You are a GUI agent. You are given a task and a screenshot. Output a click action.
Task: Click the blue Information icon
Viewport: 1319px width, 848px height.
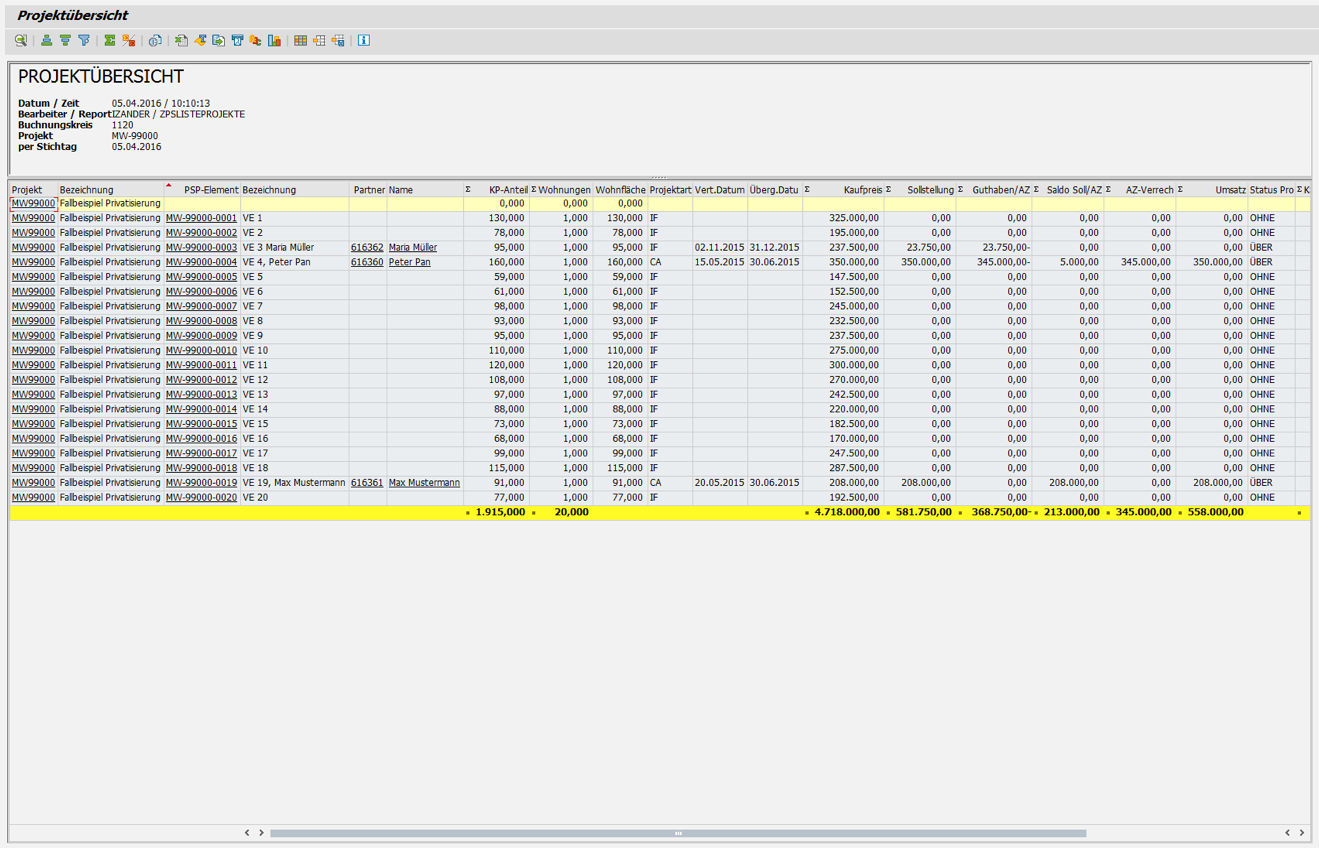tap(364, 41)
